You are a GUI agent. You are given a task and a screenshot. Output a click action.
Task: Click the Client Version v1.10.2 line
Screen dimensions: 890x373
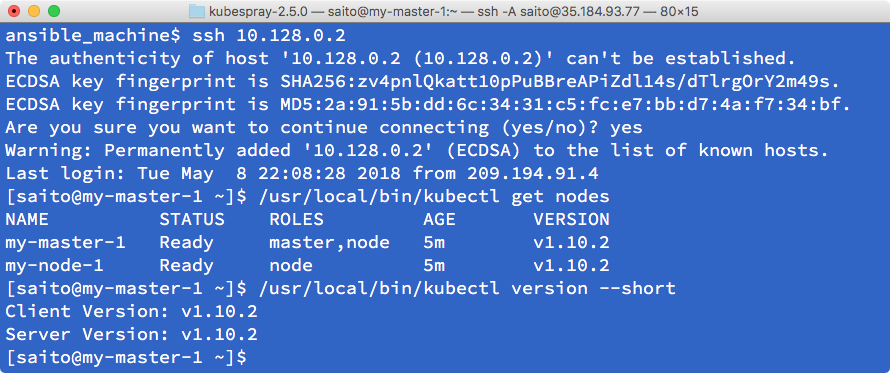click(132, 311)
